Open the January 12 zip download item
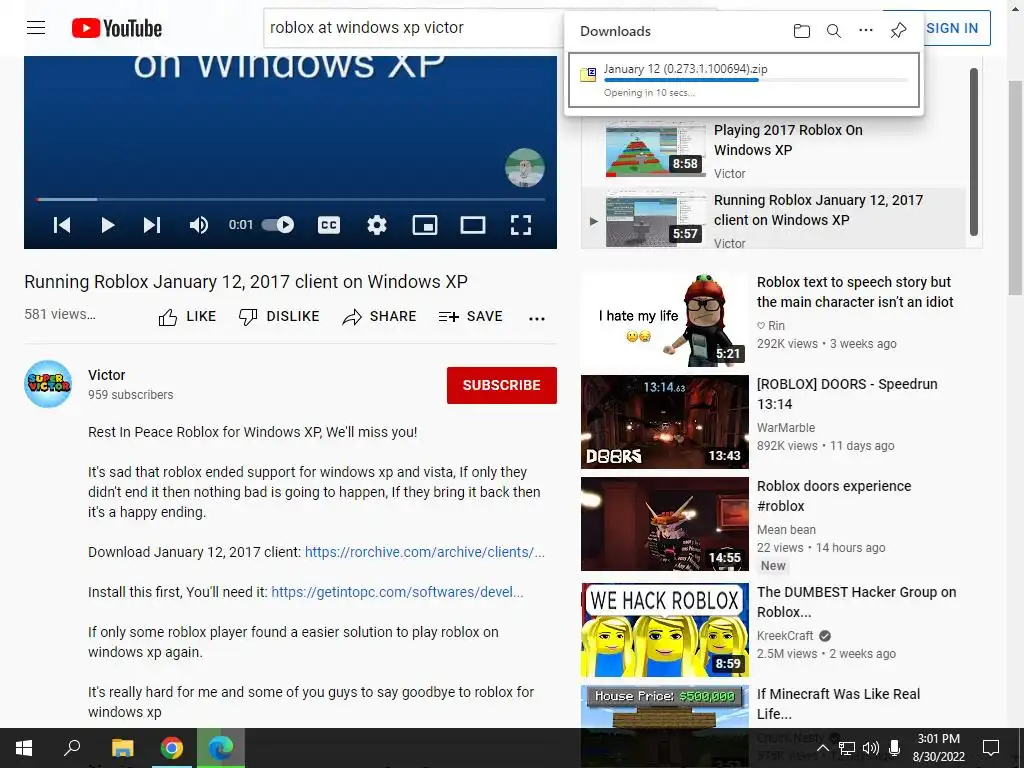The image size is (1024, 768). 744,80
